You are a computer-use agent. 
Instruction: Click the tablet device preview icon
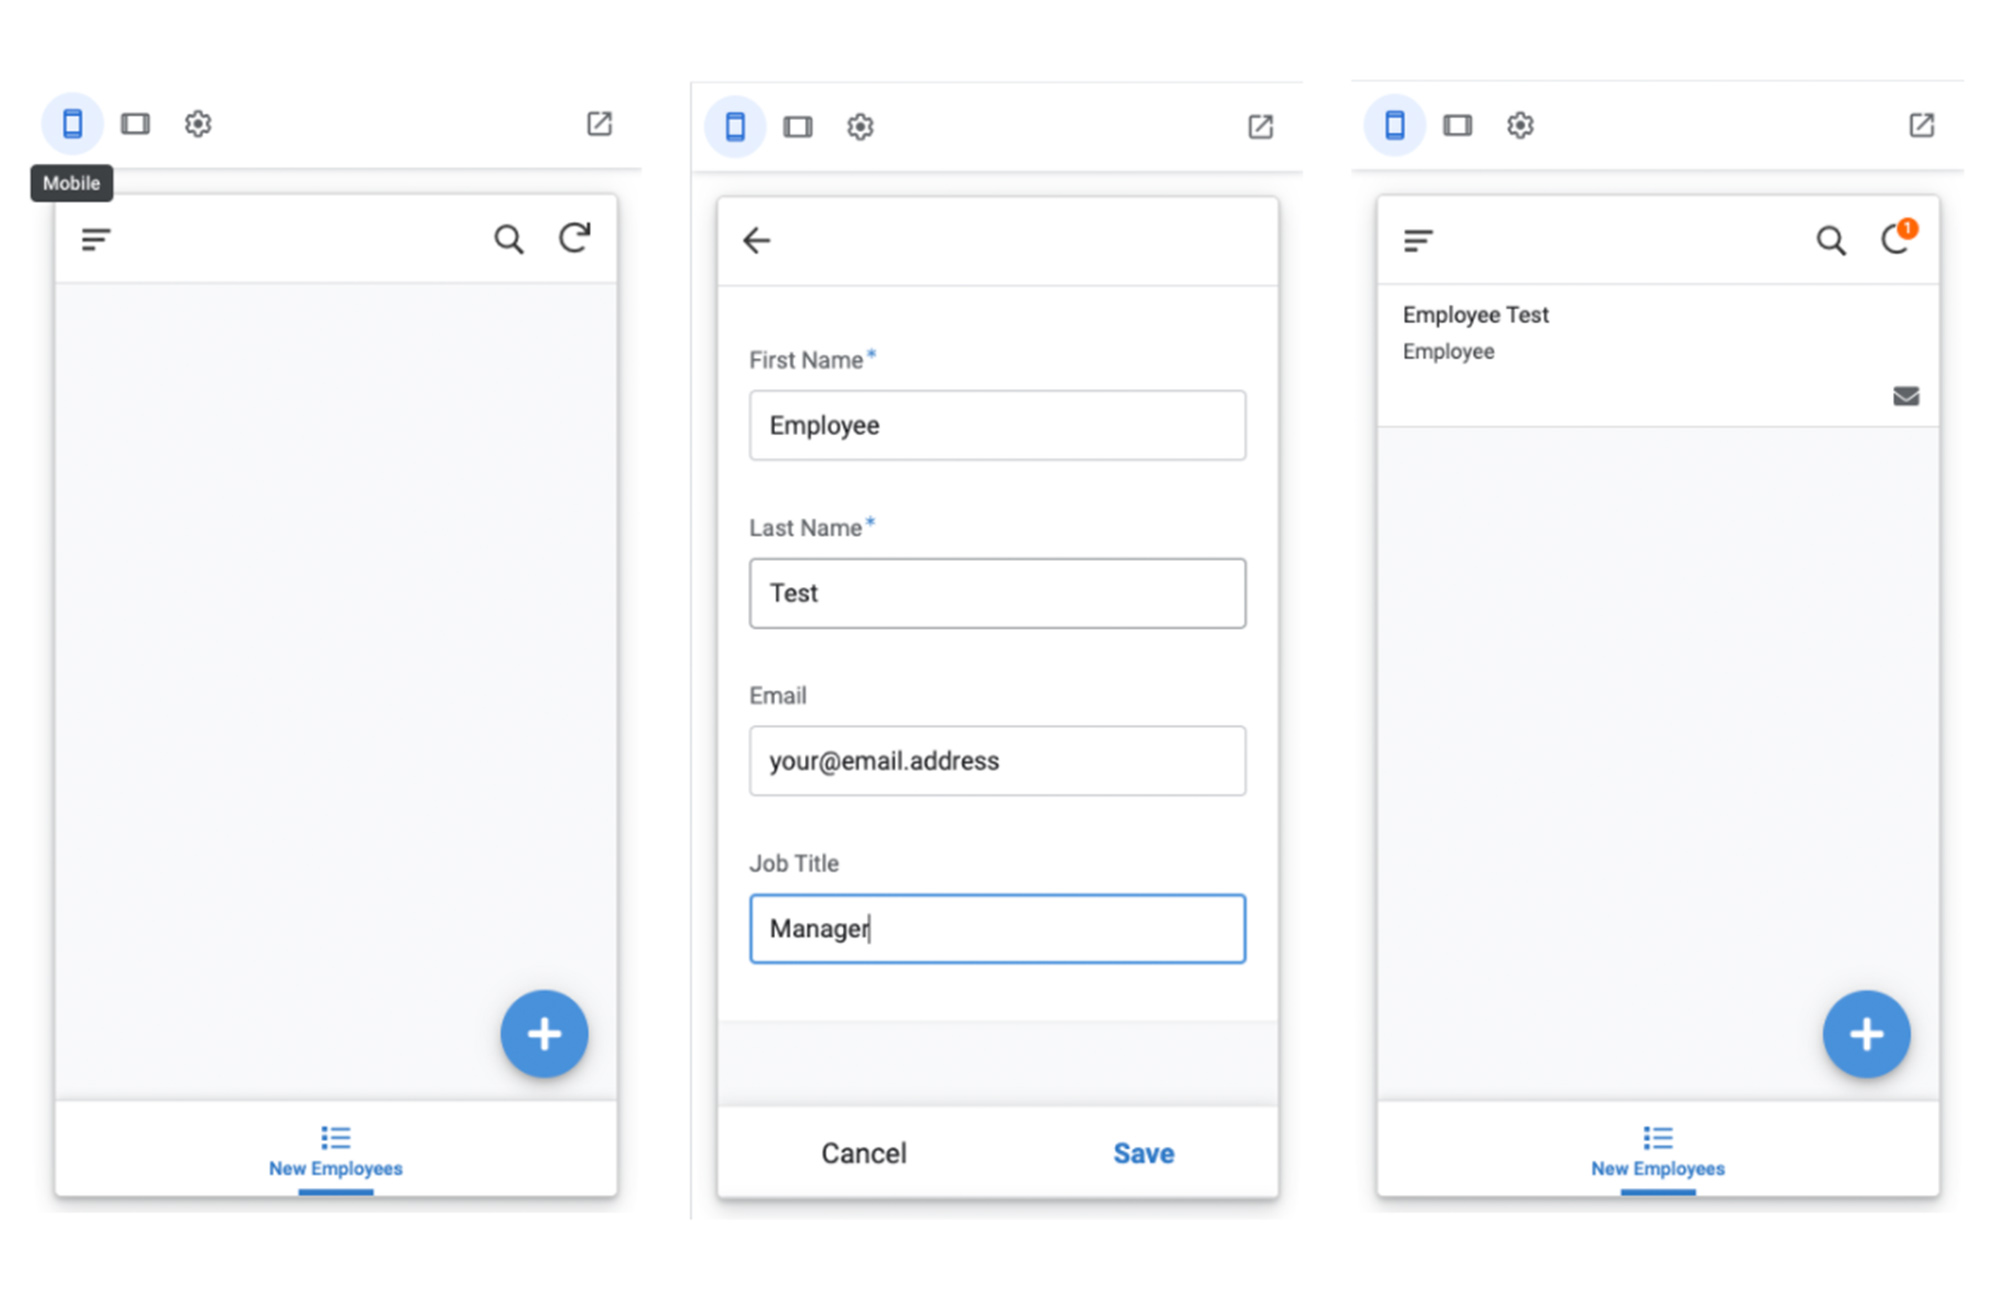(x=136, y=121)
